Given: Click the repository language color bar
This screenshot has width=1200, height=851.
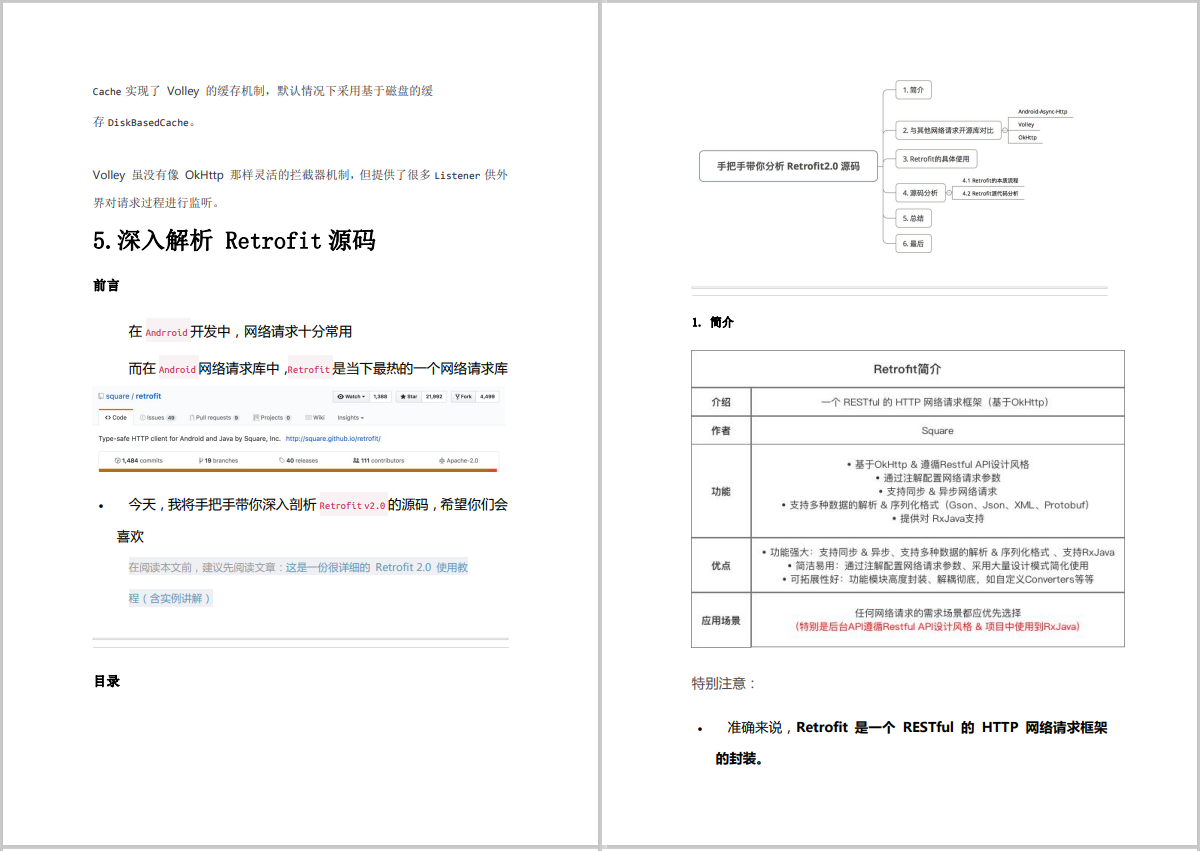Looking at the screenshot, I should click(x=298, y=470).
